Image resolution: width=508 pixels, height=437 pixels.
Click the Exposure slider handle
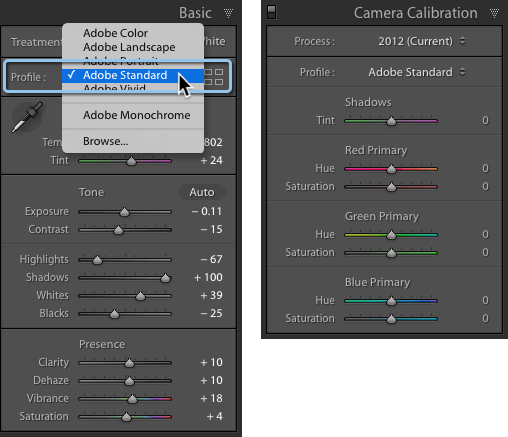[x=124, y=212]
